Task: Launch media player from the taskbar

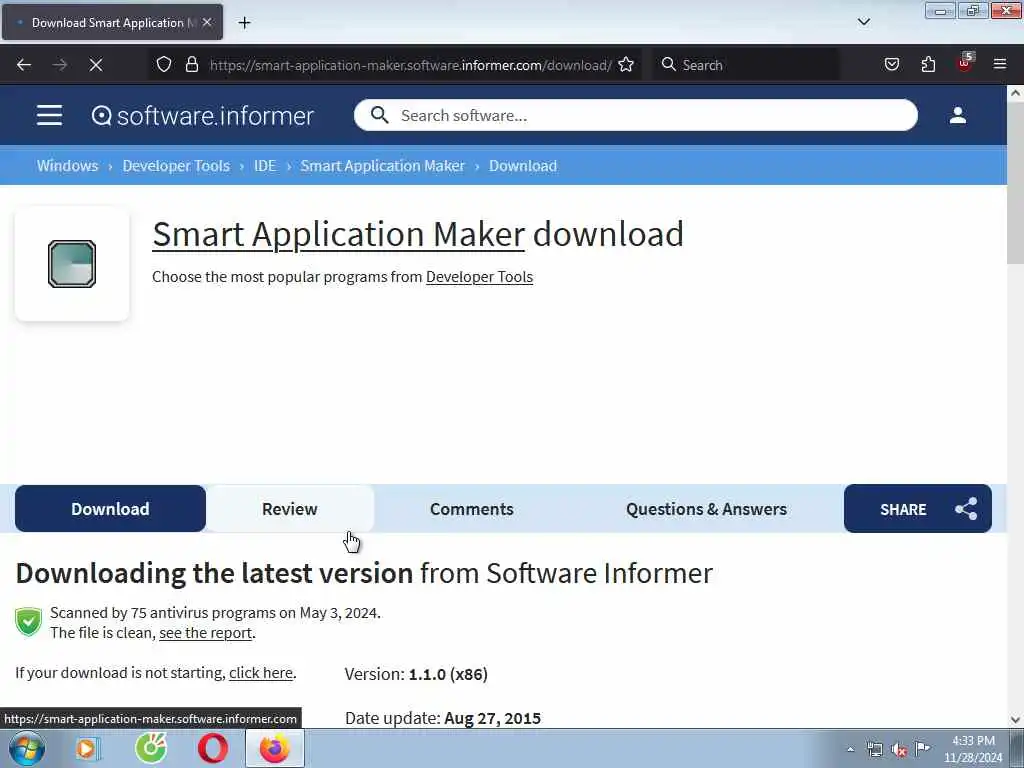Action: coord(87,748)
